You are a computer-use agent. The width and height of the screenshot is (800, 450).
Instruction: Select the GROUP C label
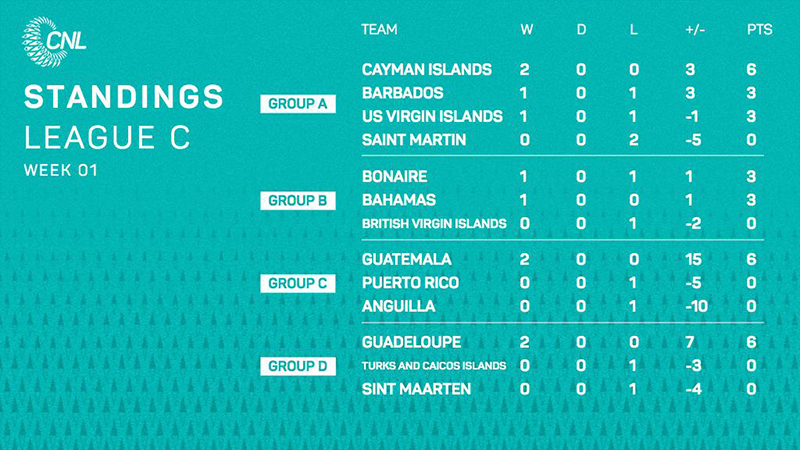click(x=298, y=283)
